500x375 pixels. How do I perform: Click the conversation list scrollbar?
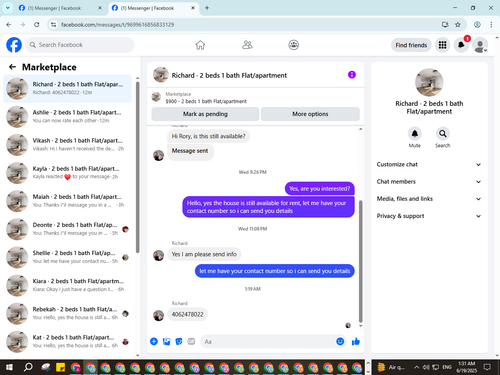pyautogui.click(x=137, y=167)
